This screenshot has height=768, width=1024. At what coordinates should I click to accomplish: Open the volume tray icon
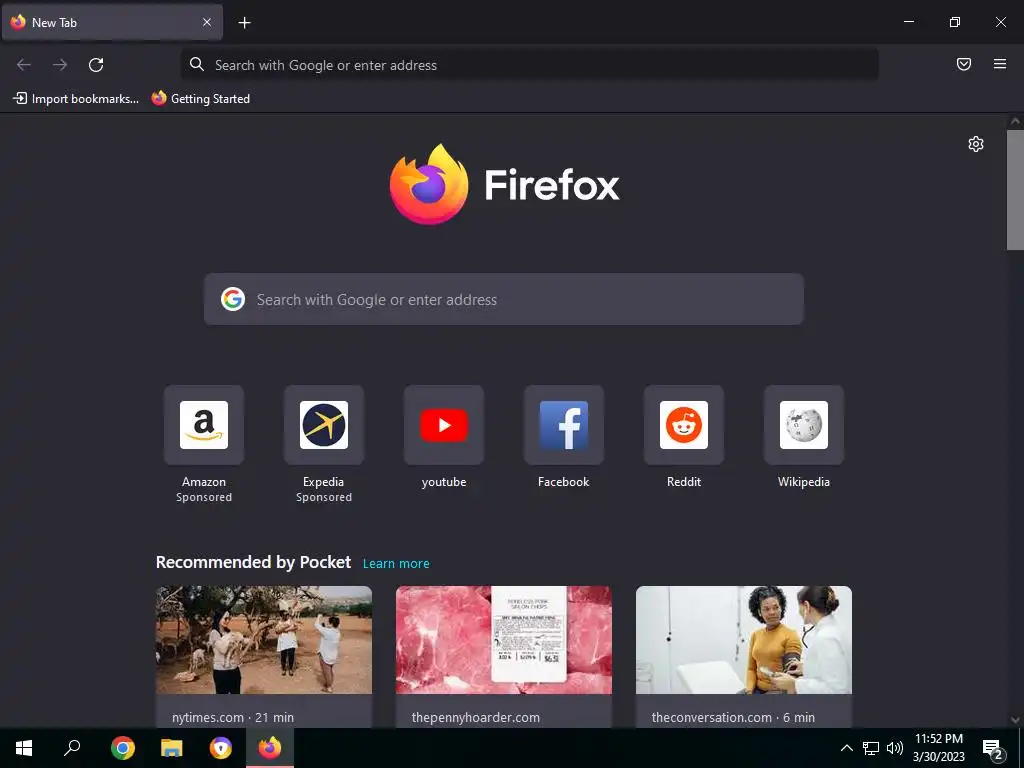[895, 748]
